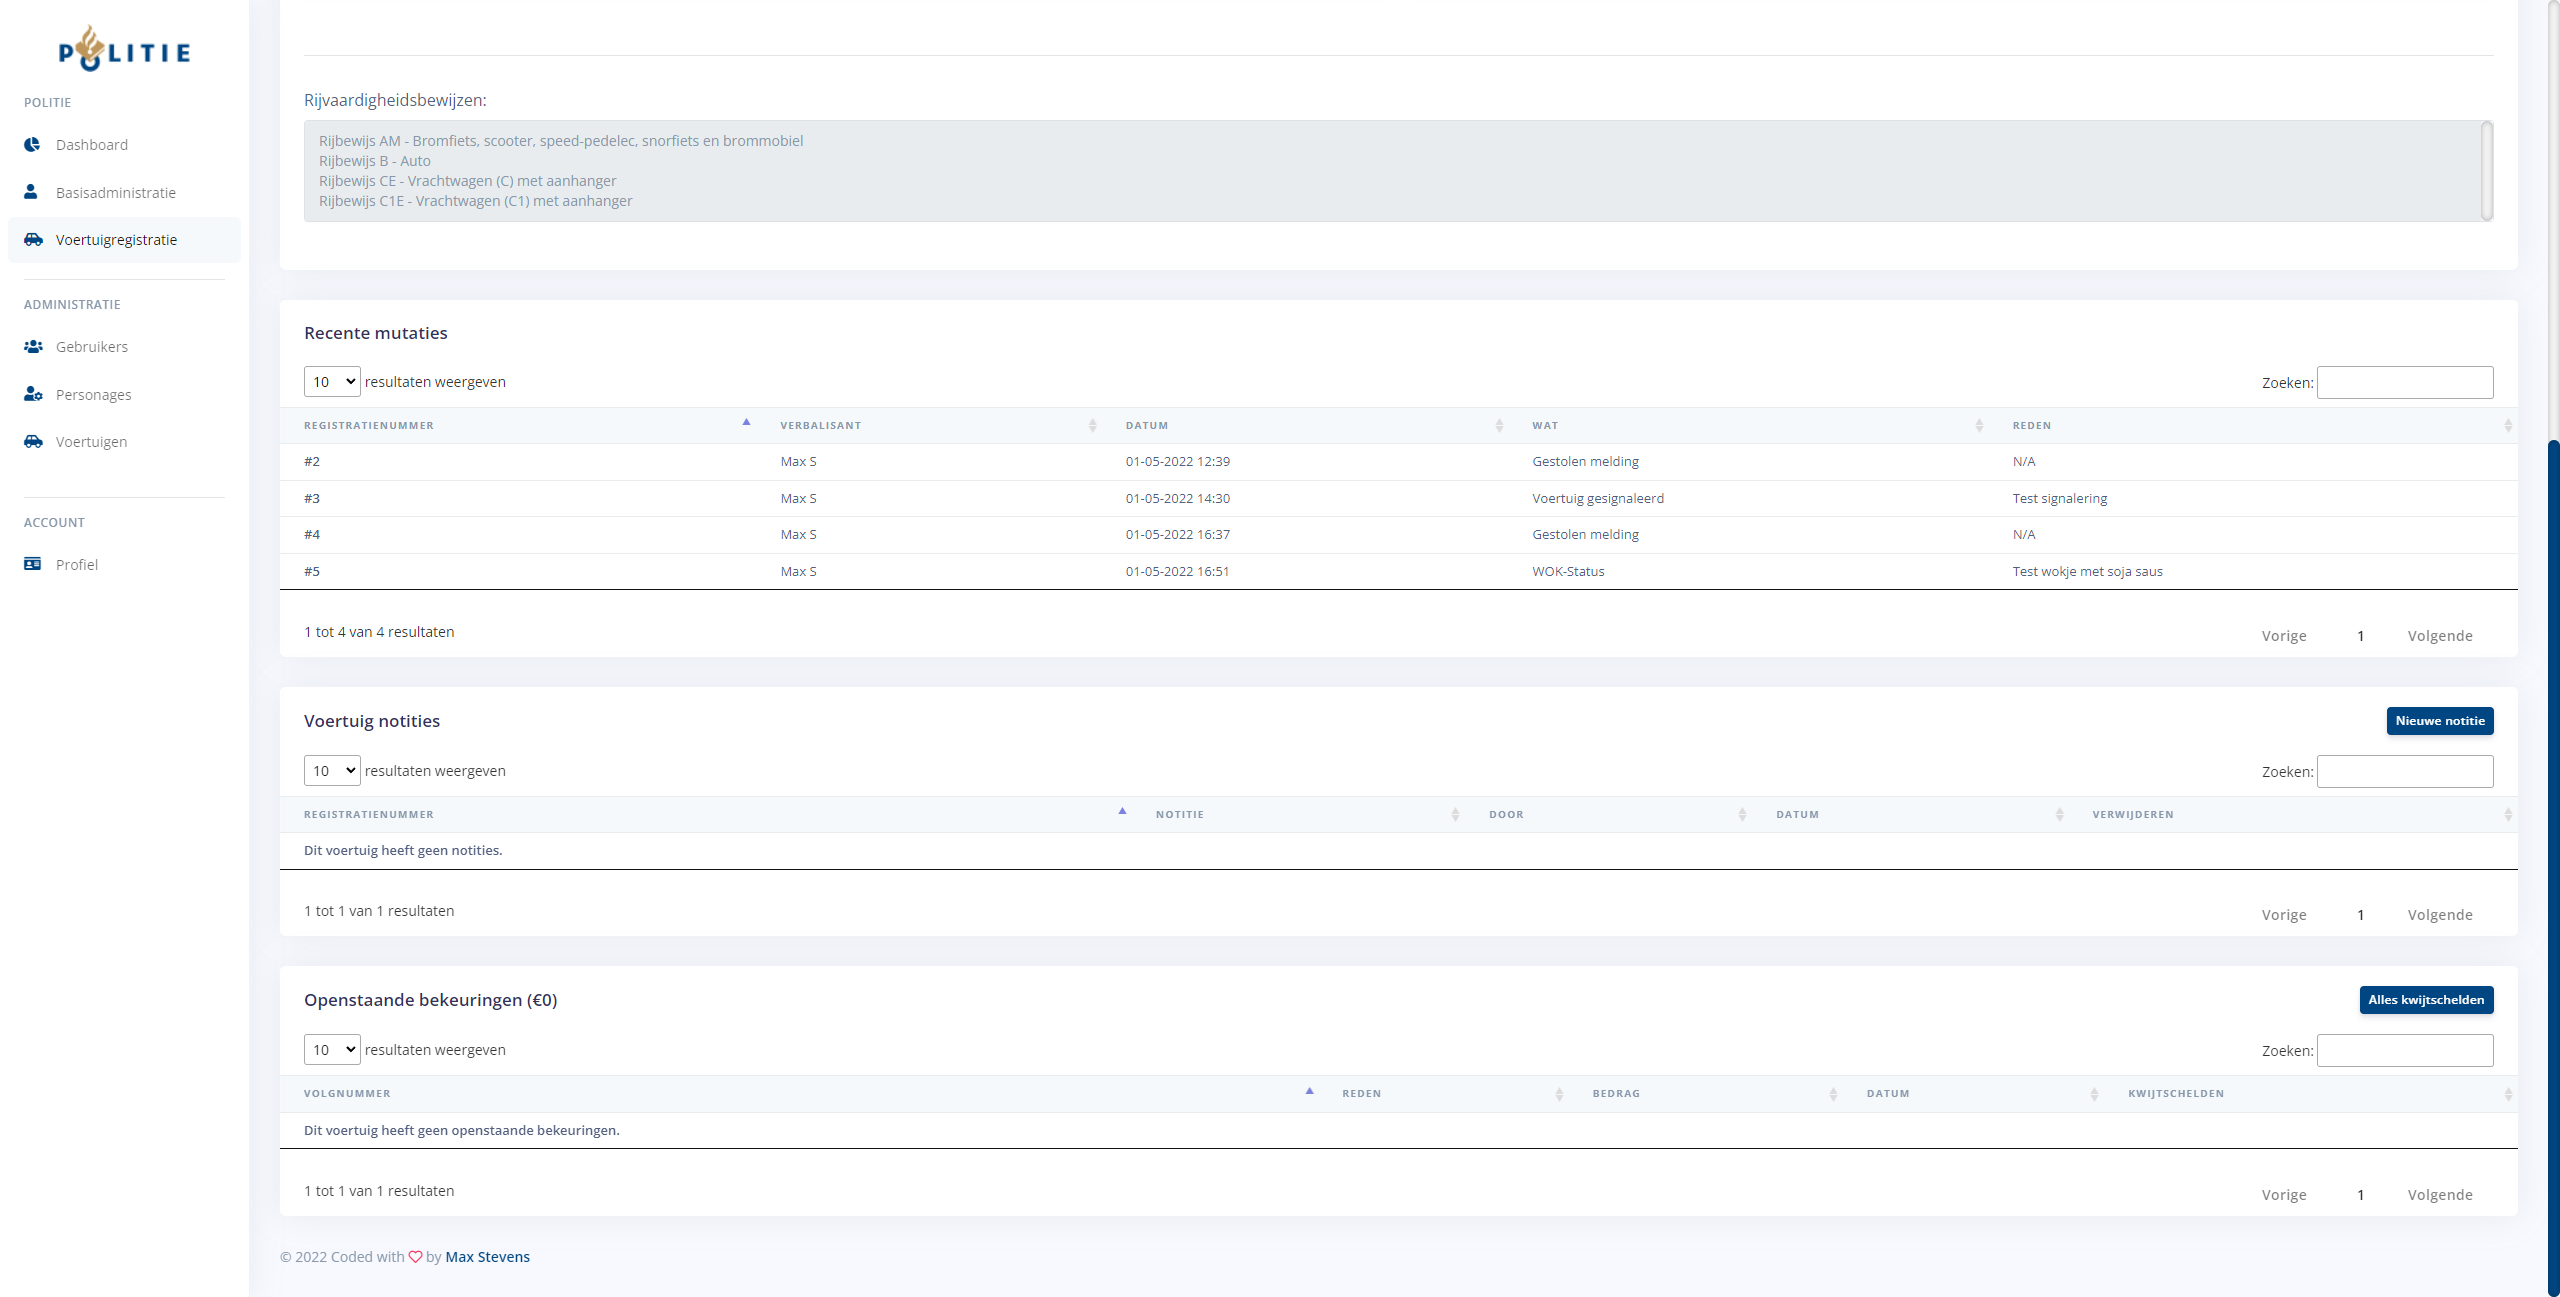Screen dimensions: 2560x1297
Task: Open results-per-page dropdown in Recente mutaties
Action: coord(332,382)
